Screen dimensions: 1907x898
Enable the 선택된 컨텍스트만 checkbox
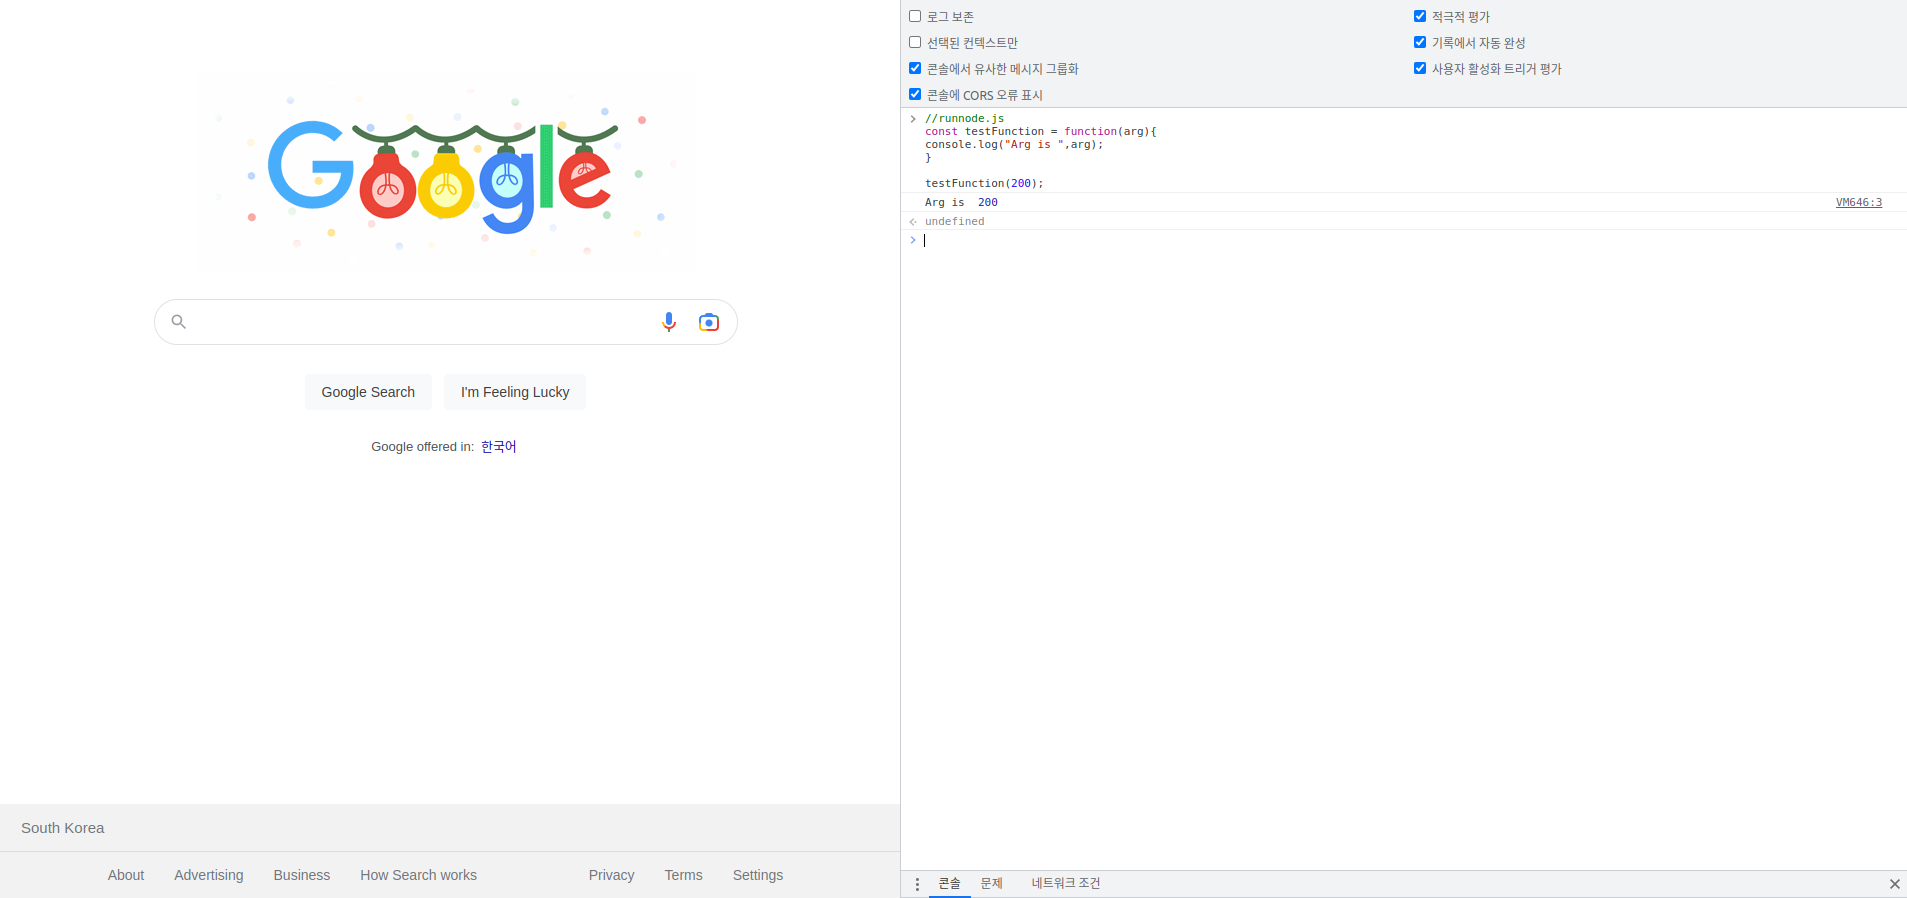[915, 42]
